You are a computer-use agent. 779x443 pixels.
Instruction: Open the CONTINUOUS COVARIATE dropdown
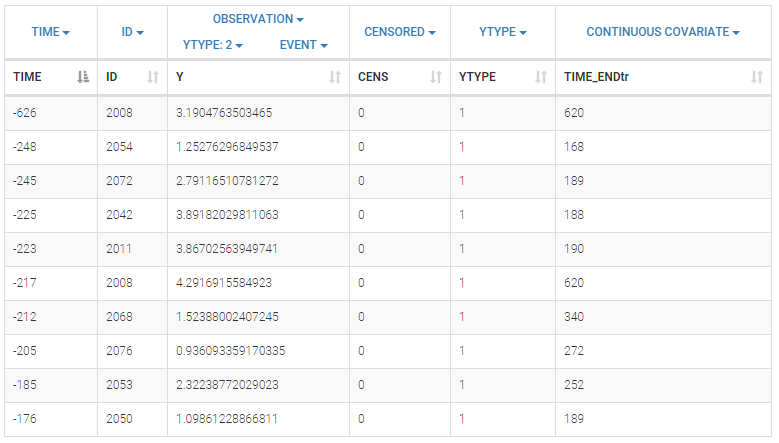point(663,32)
